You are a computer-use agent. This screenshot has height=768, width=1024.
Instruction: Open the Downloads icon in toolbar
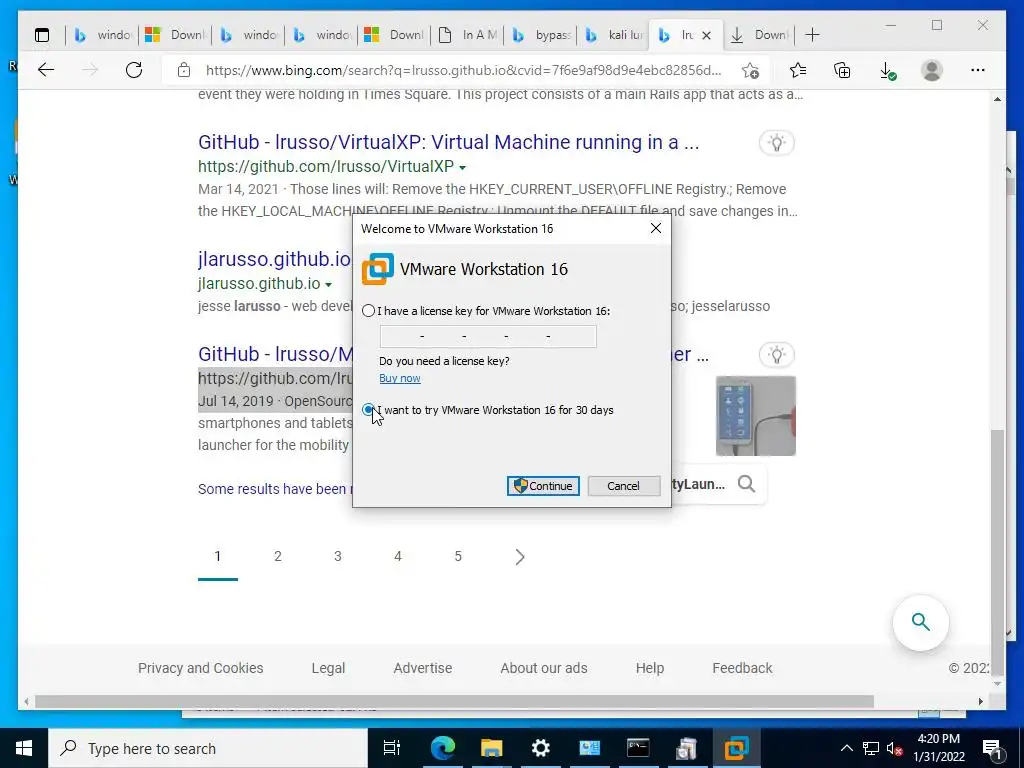tap(888, 71)
